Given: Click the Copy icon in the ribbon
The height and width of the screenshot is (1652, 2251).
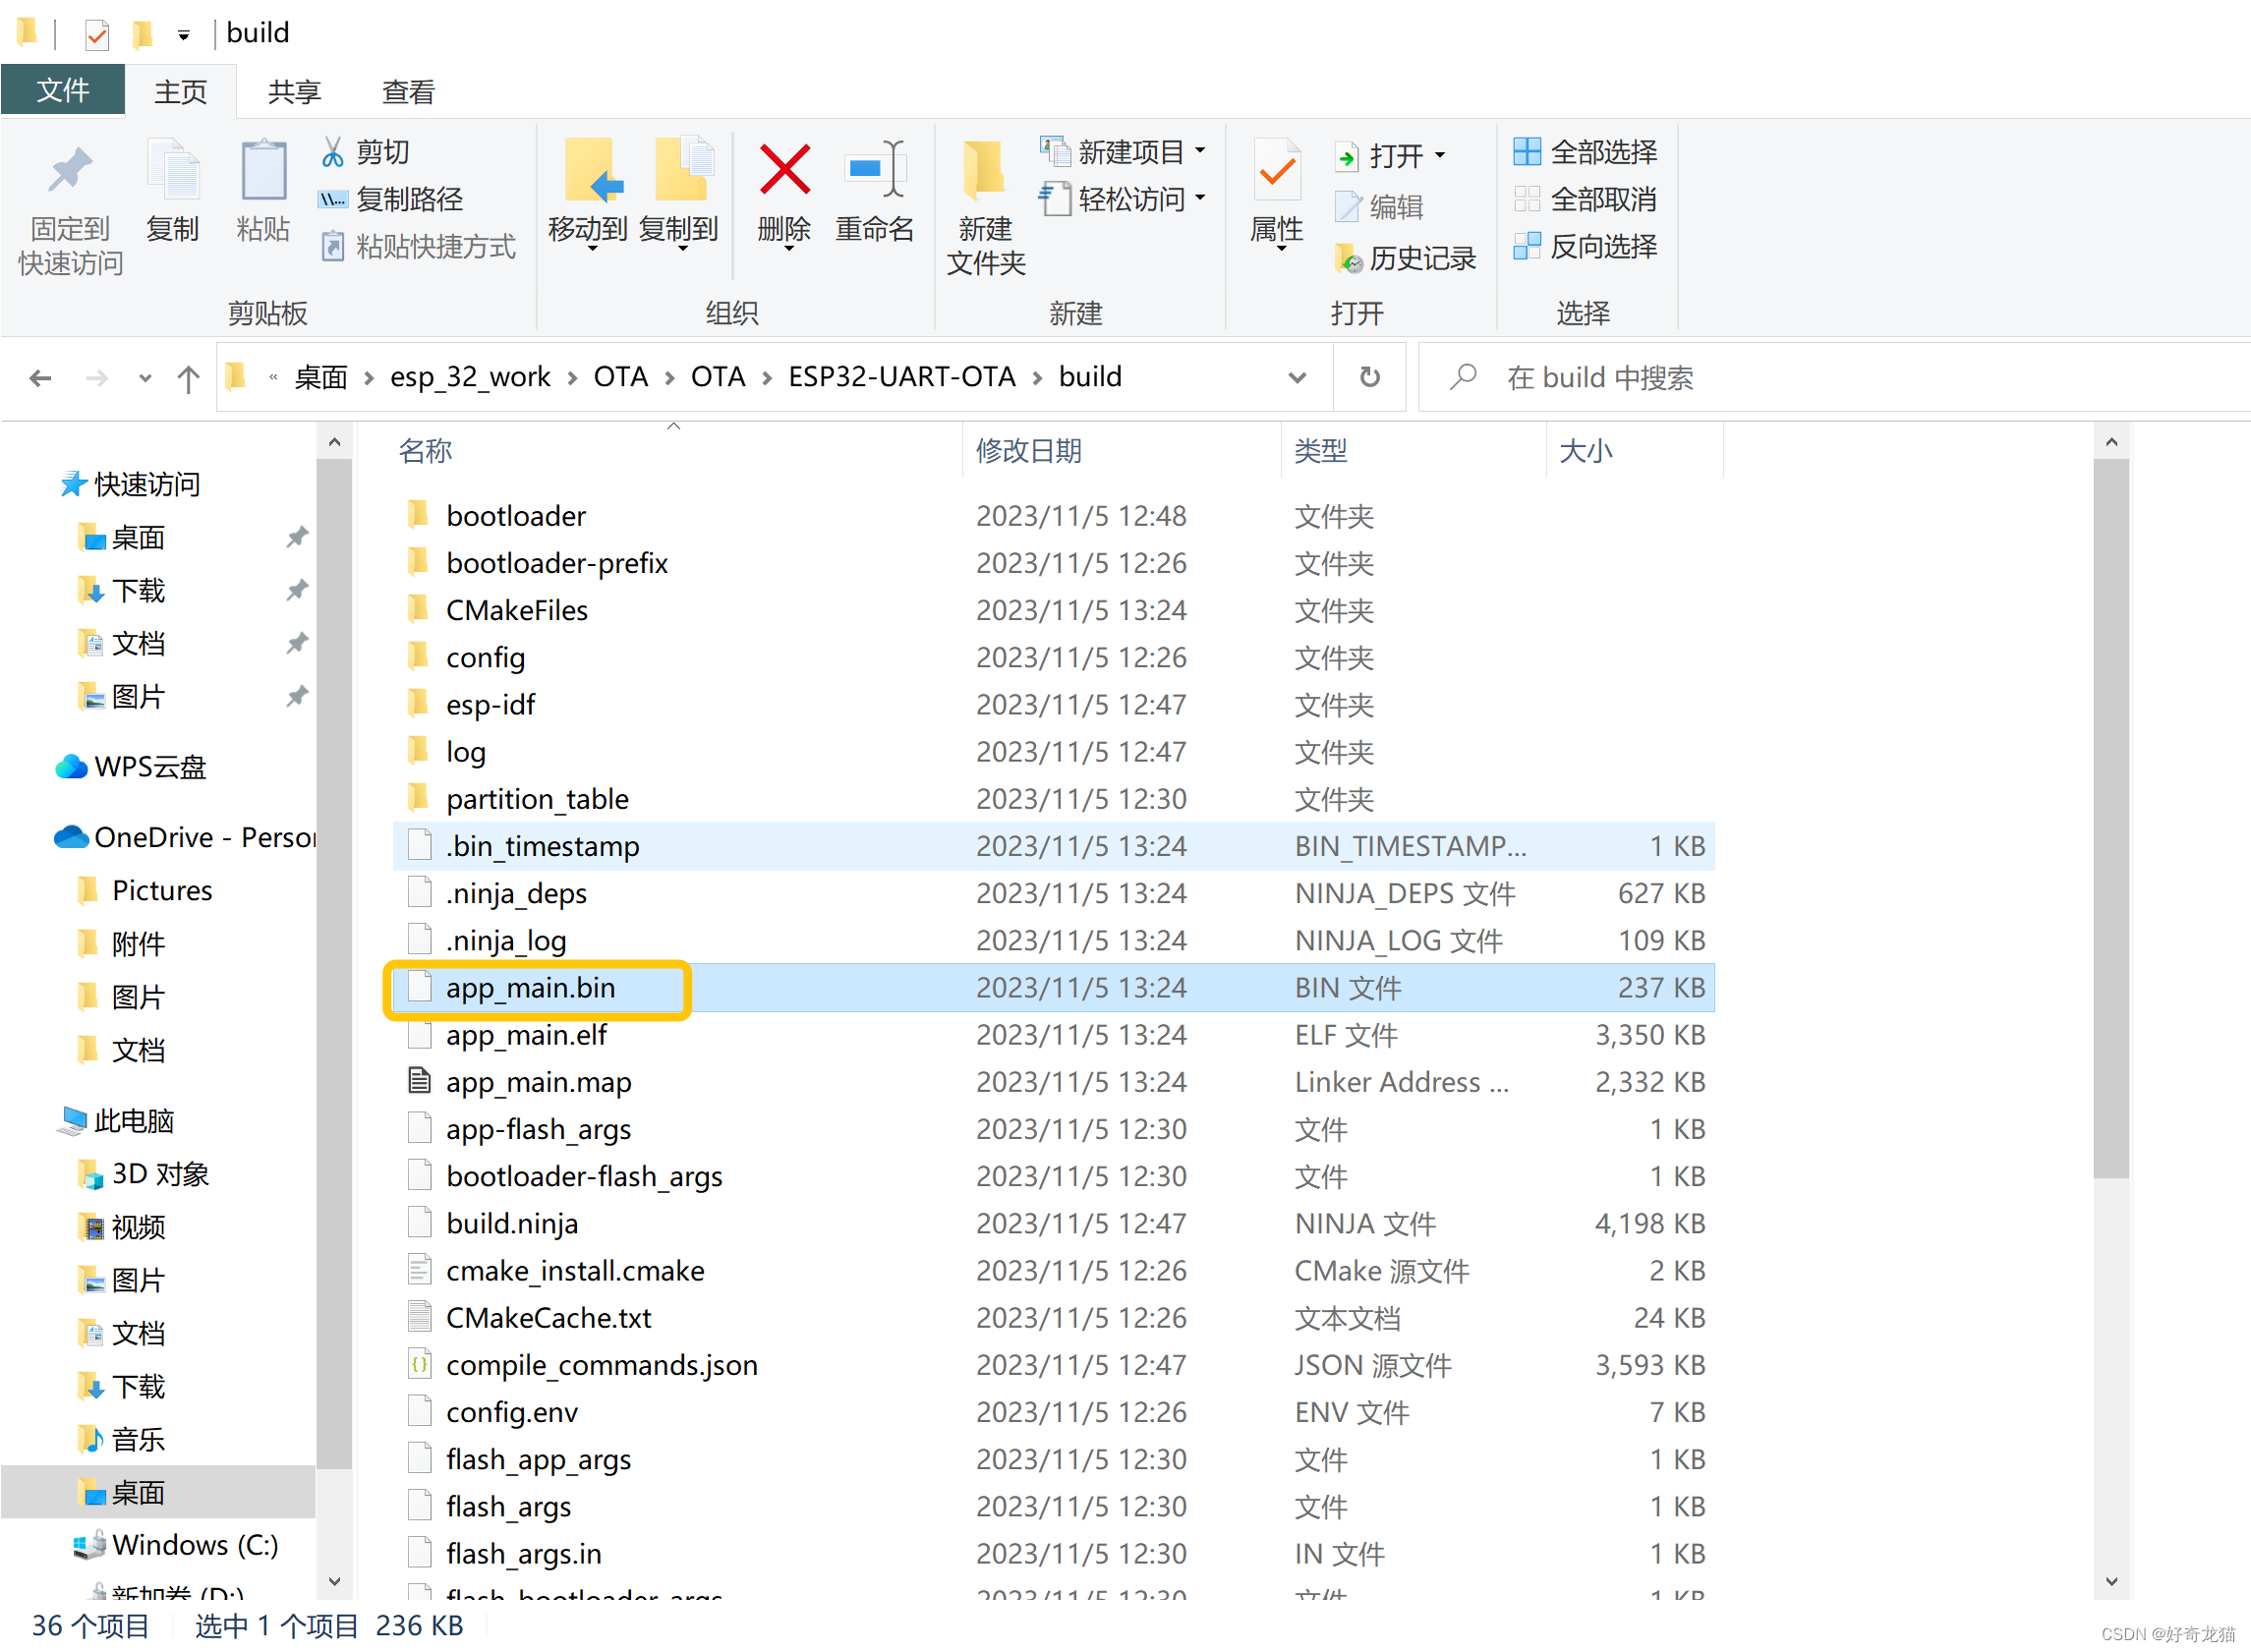Looking at the screenshot, I should click(x=173, y=171).
